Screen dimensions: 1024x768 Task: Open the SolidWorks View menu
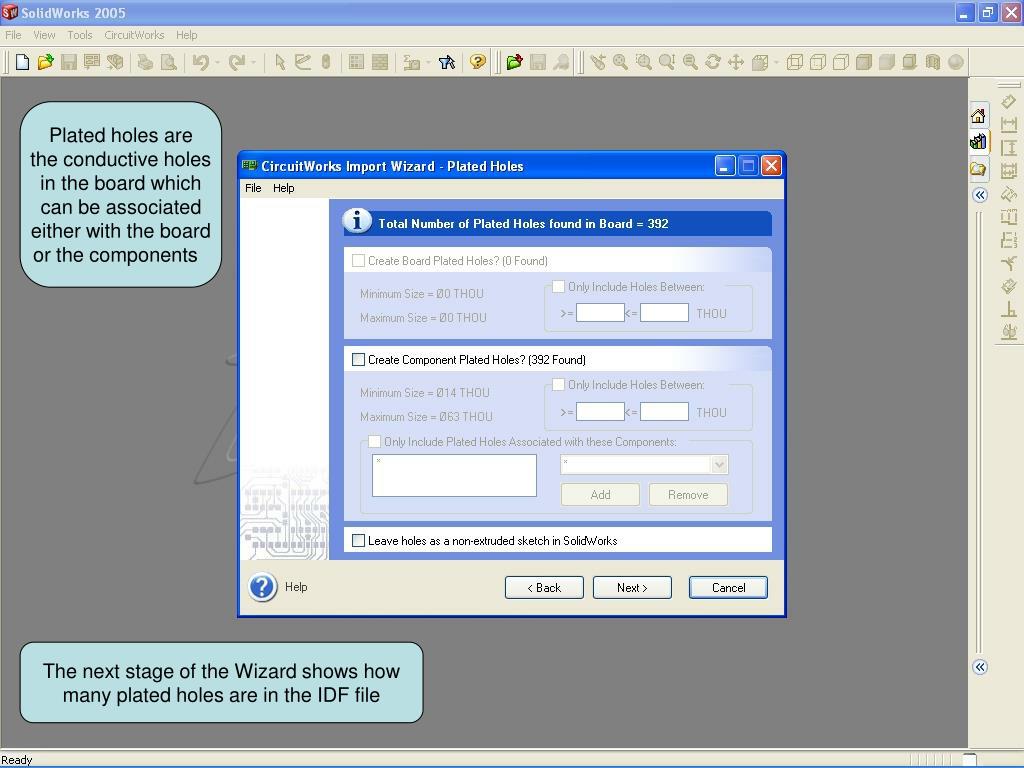tap(44, 35)
